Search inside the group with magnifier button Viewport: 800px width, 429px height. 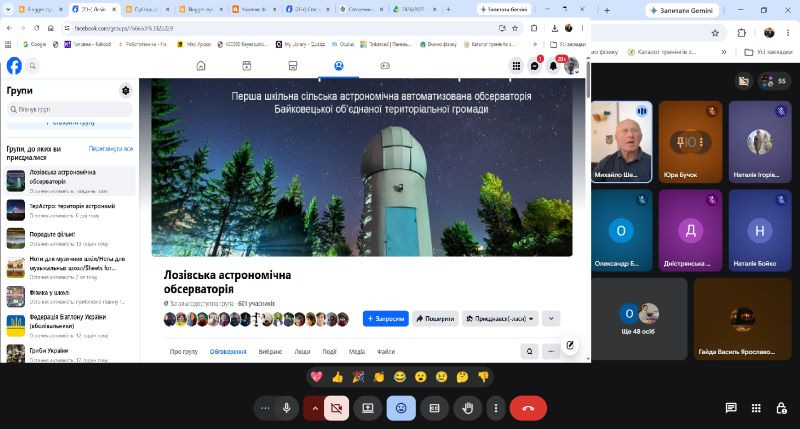click(530, 351)
